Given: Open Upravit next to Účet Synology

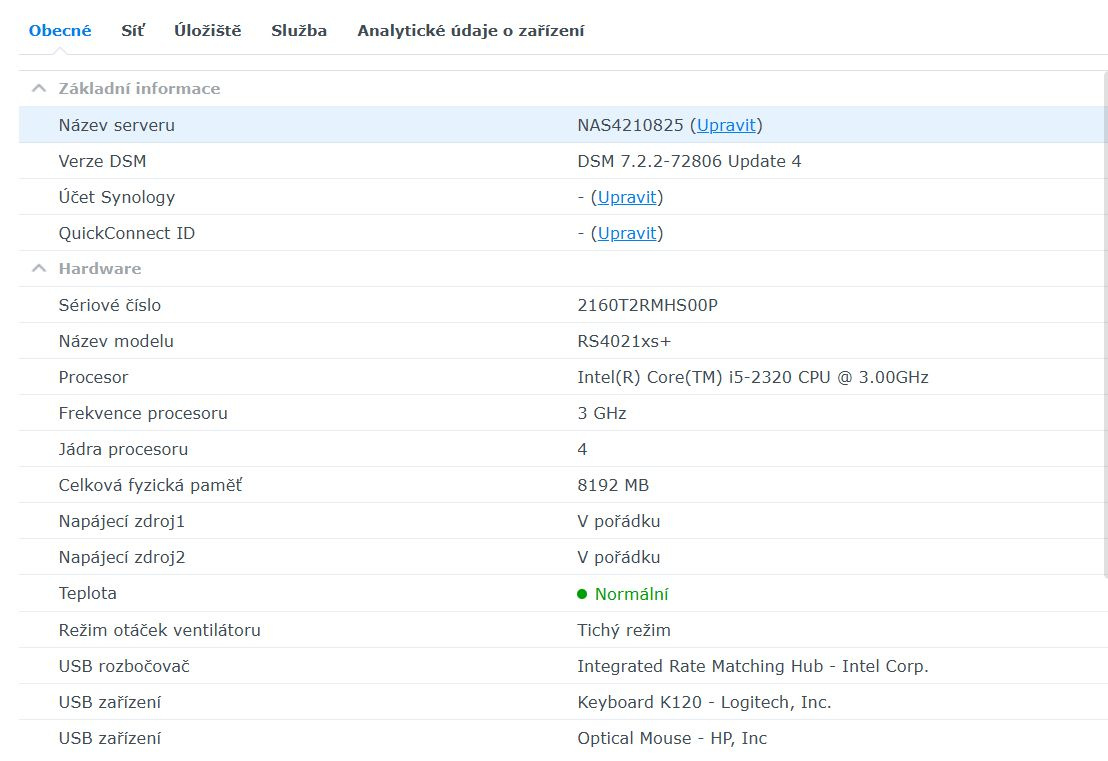Looking at the screenshot, I should pos(627,197).
